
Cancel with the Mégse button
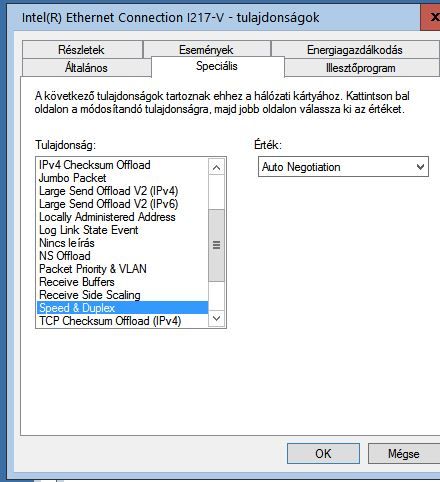point(404,453)
